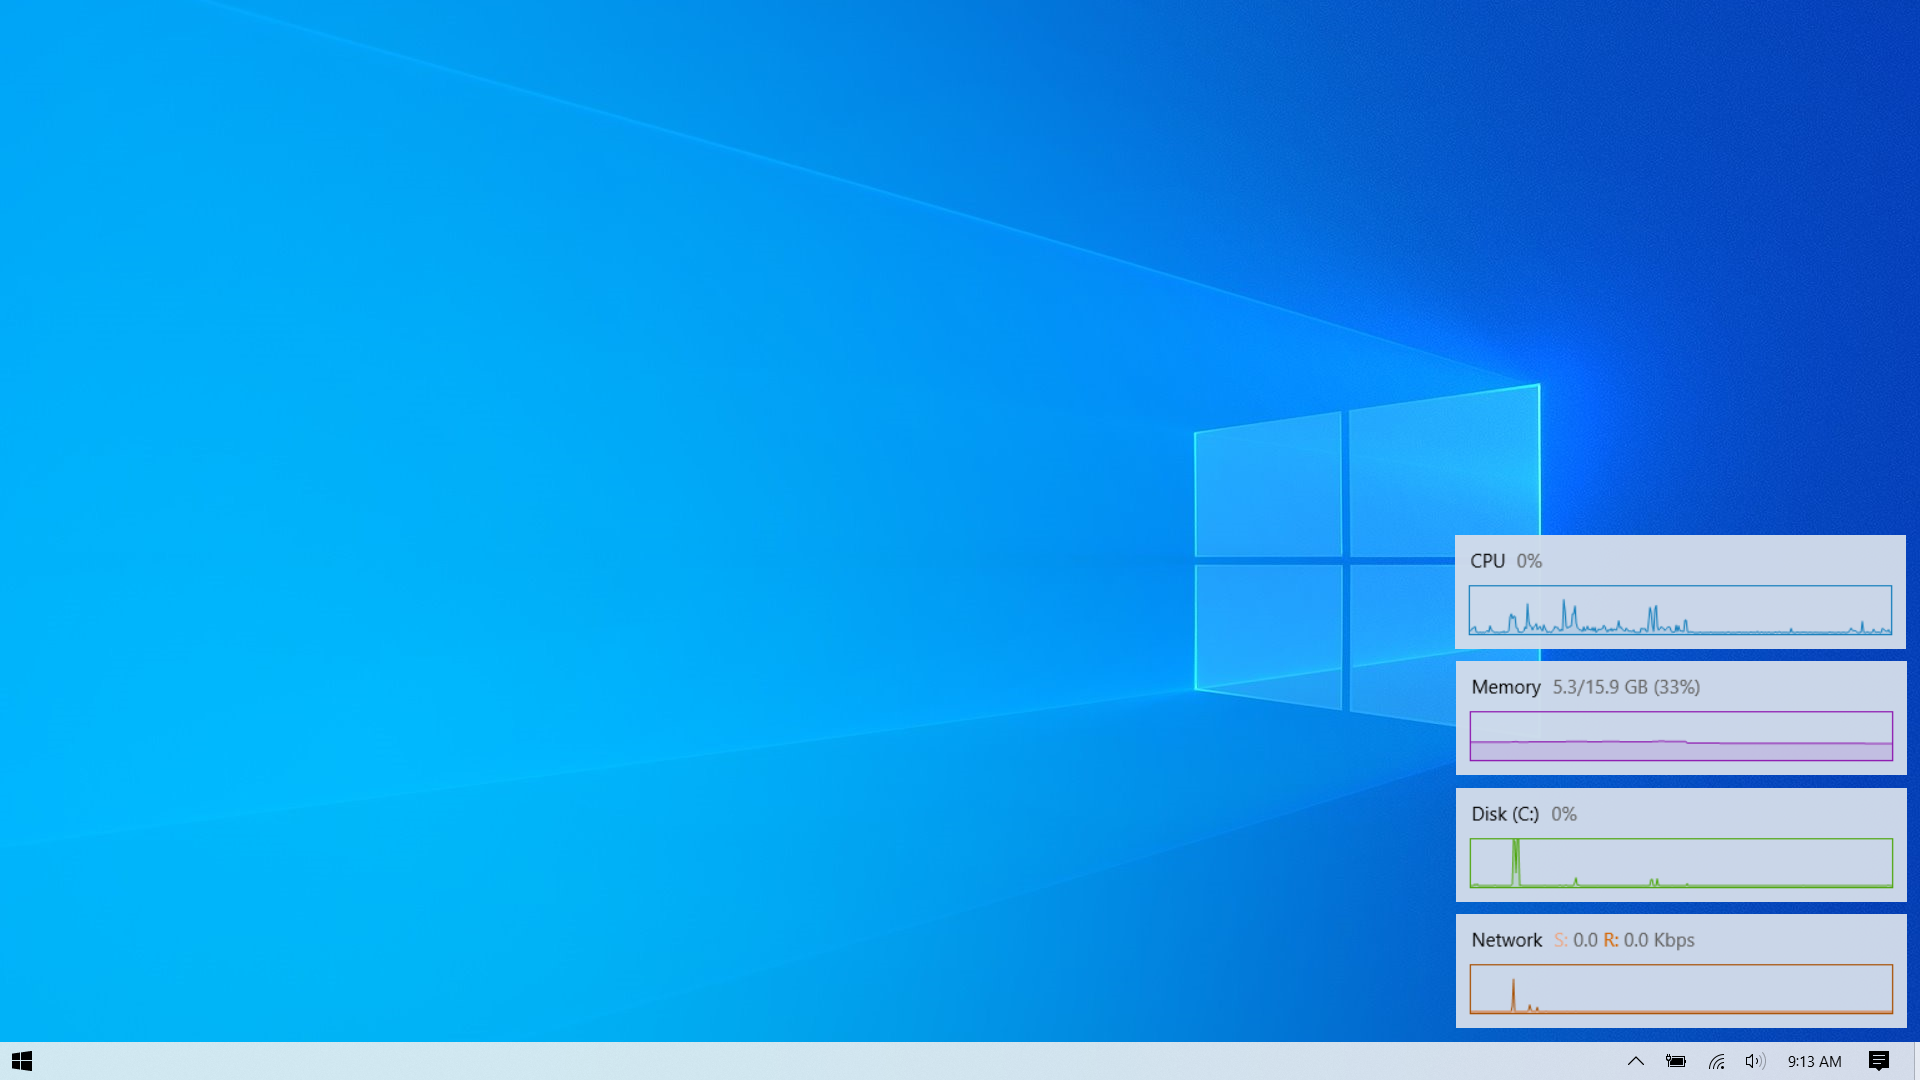Click the Network widget title label
Image resolution: width=1920 pixels, height=1080 pixels.
click(x=1506, y=940)
